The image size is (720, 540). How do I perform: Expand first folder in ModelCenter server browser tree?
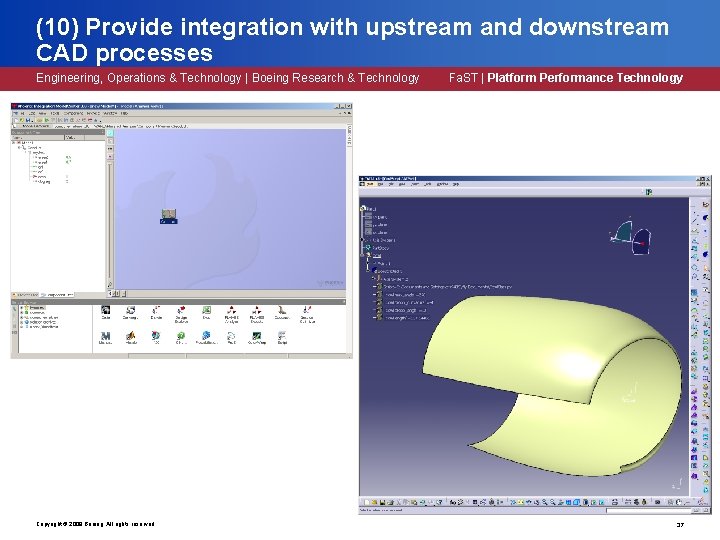click(x=22, y=308)
